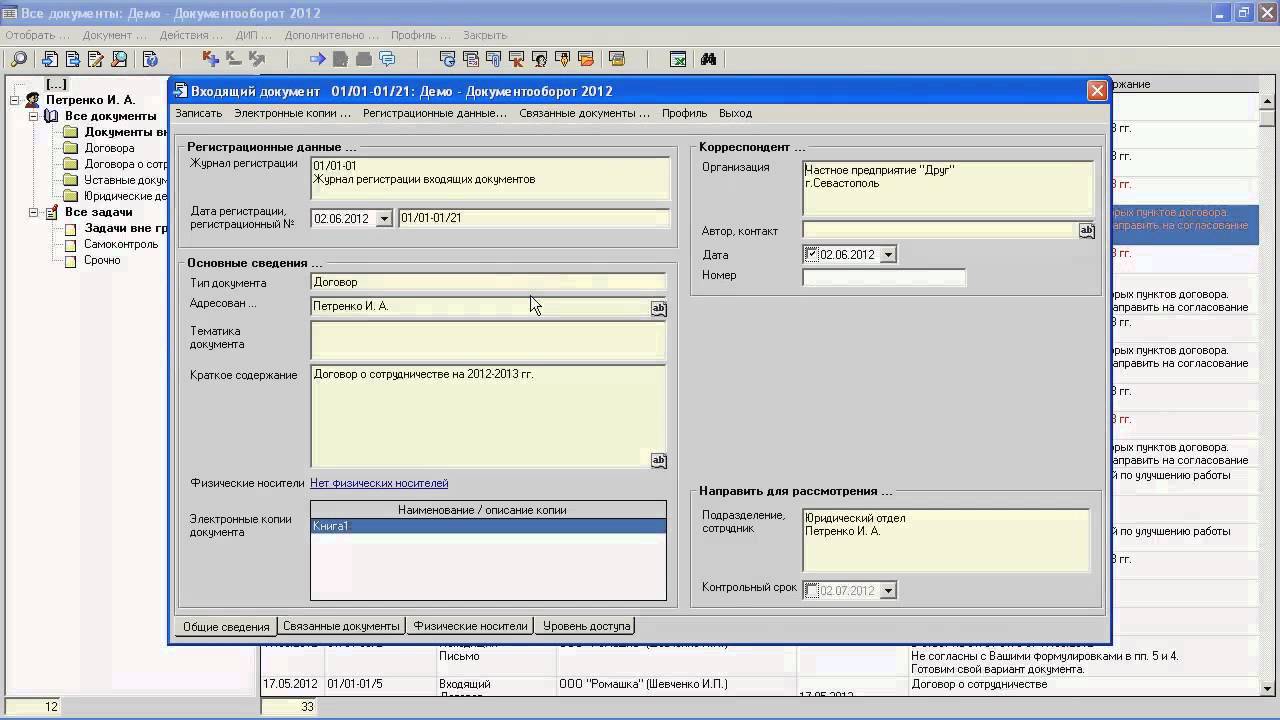Click the Тип документа field showing Договор
The image size is (1280, 720).
488,283
